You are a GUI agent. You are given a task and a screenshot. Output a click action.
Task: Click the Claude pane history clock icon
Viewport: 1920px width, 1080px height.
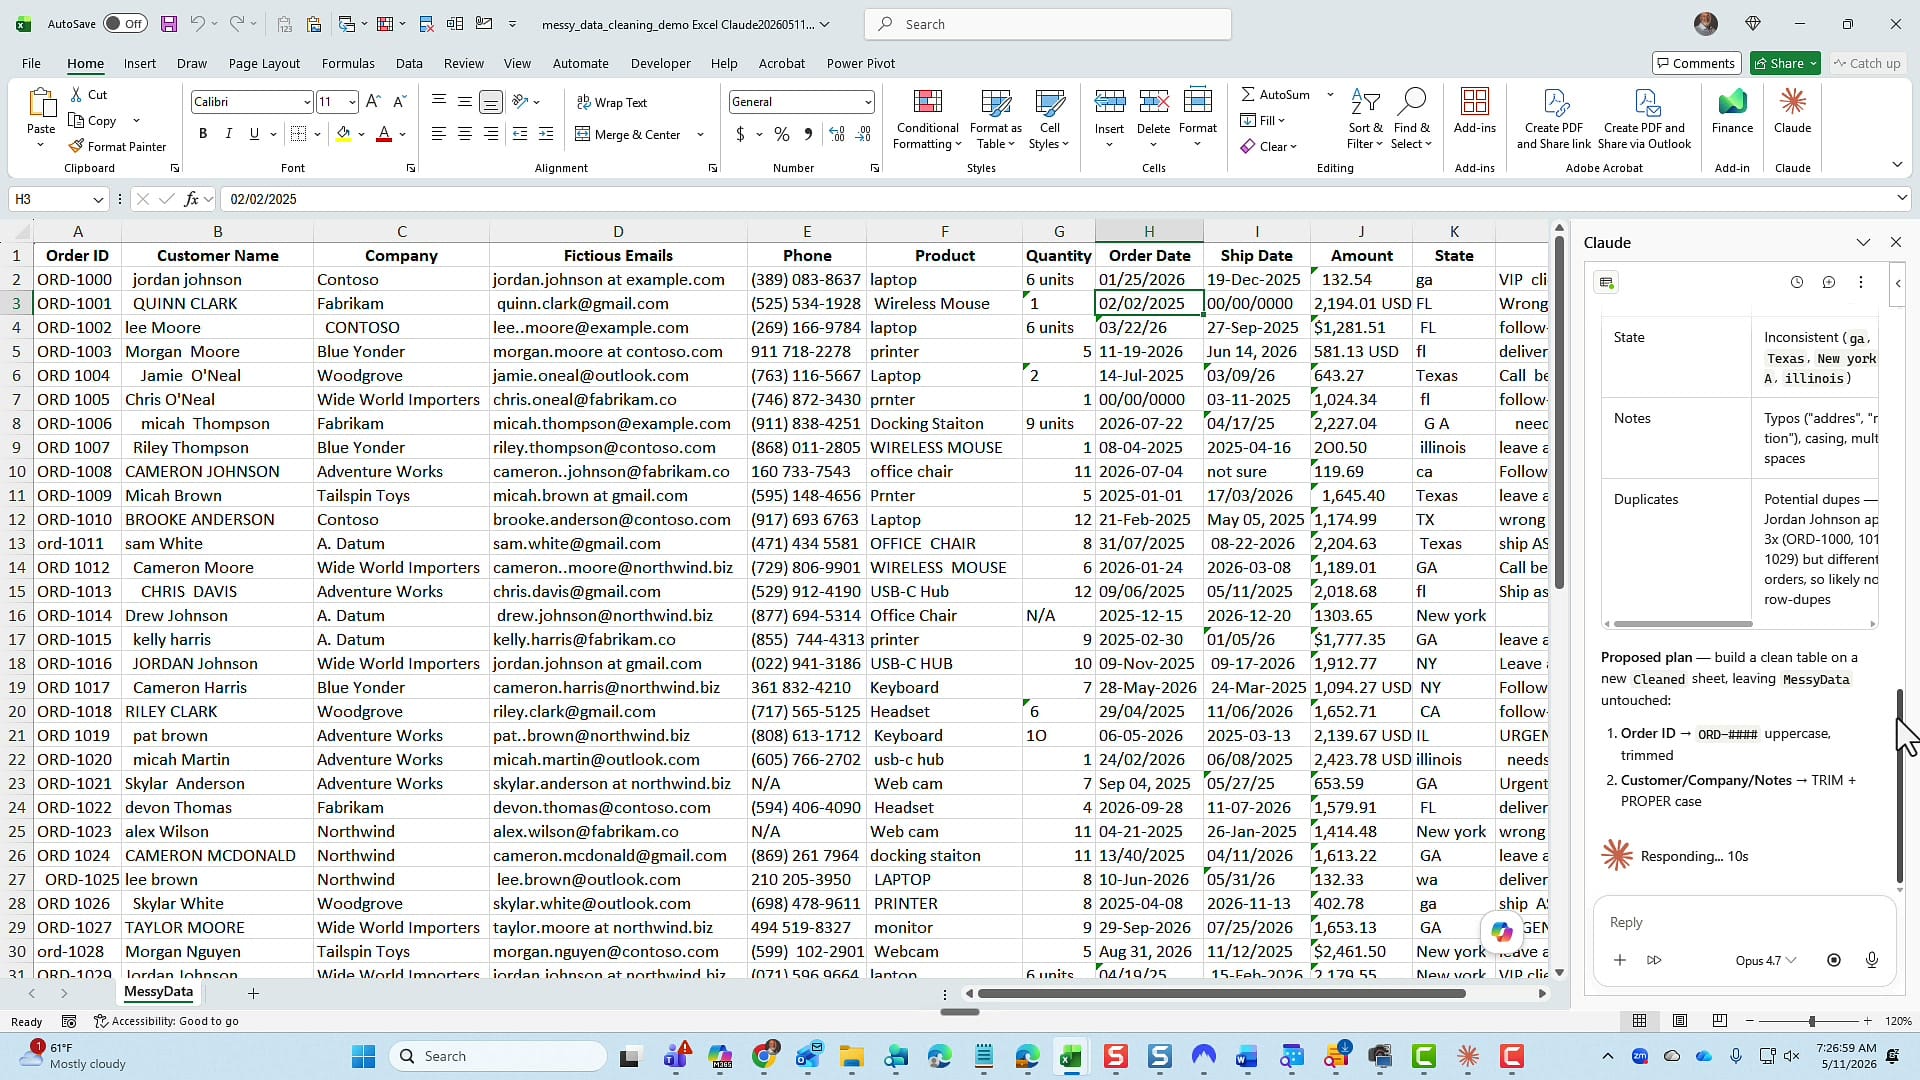click(x=1796, y=282)
